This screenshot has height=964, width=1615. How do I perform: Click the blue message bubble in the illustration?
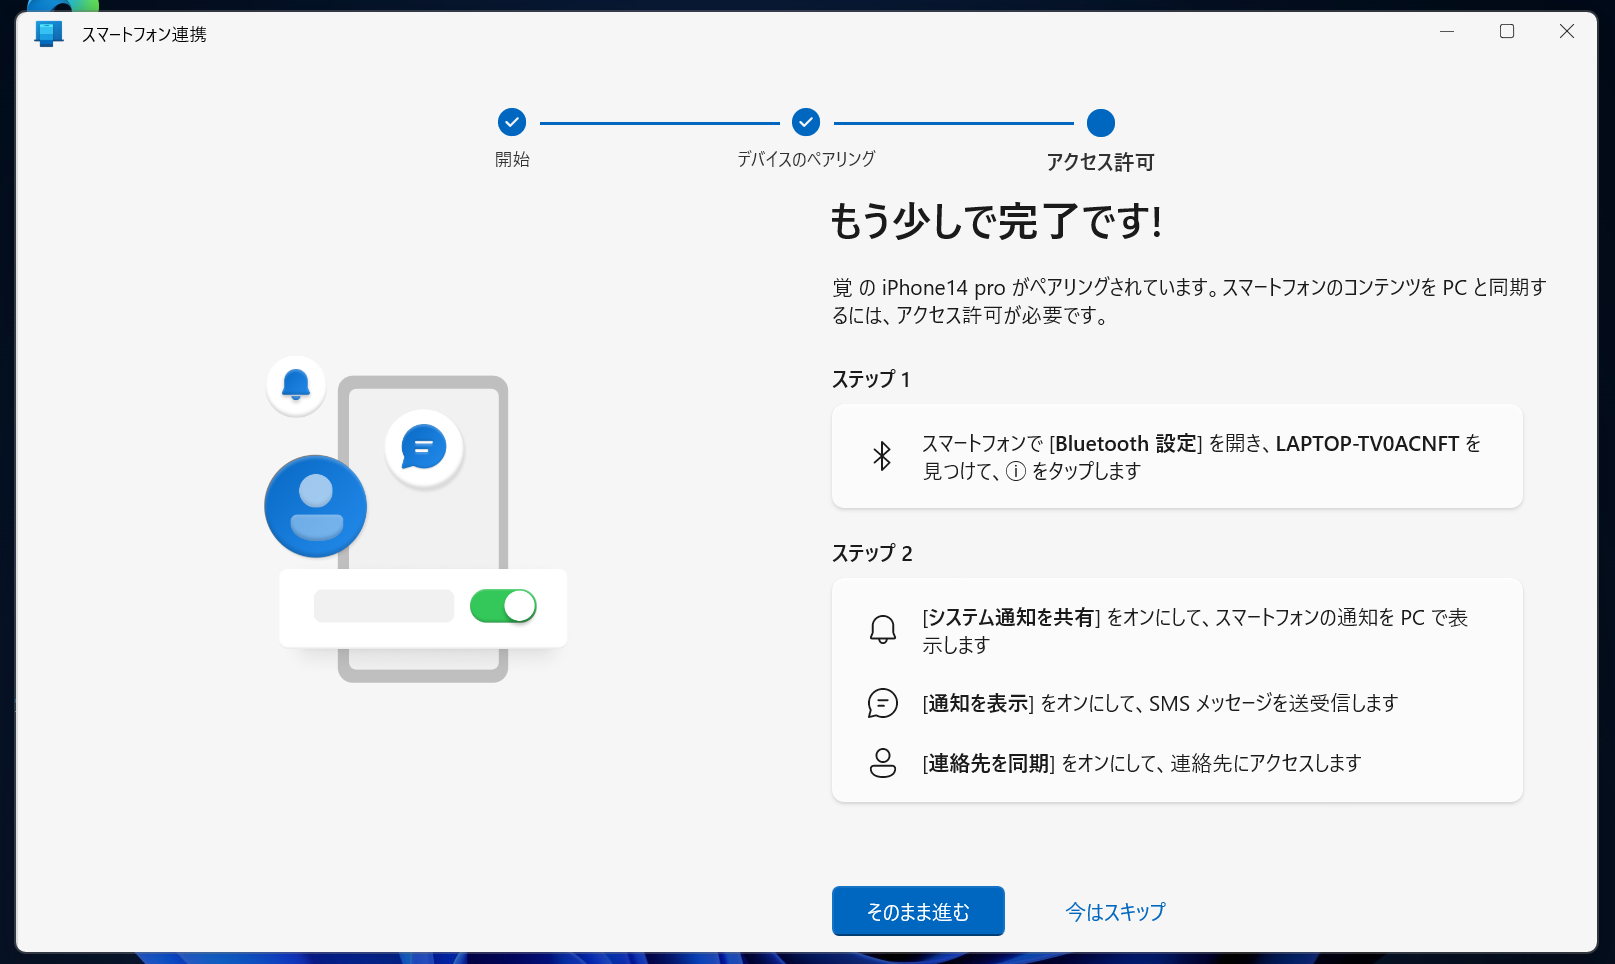click(424, 447)
